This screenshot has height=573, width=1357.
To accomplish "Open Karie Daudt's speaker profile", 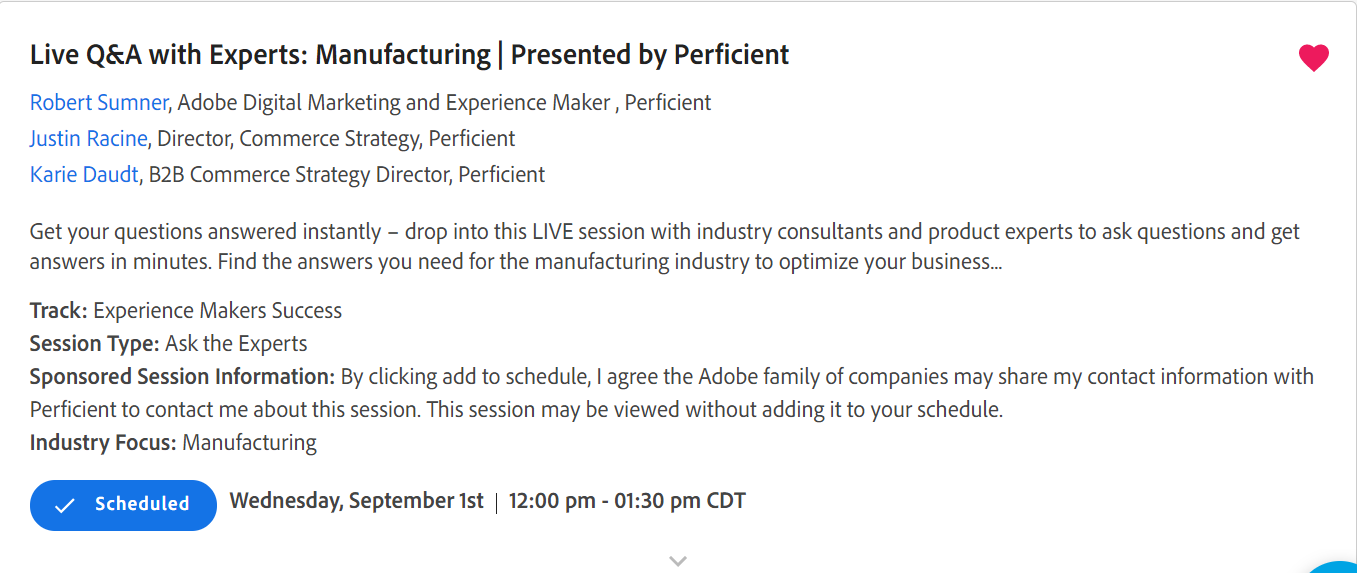I will click(x=84, y=174).
